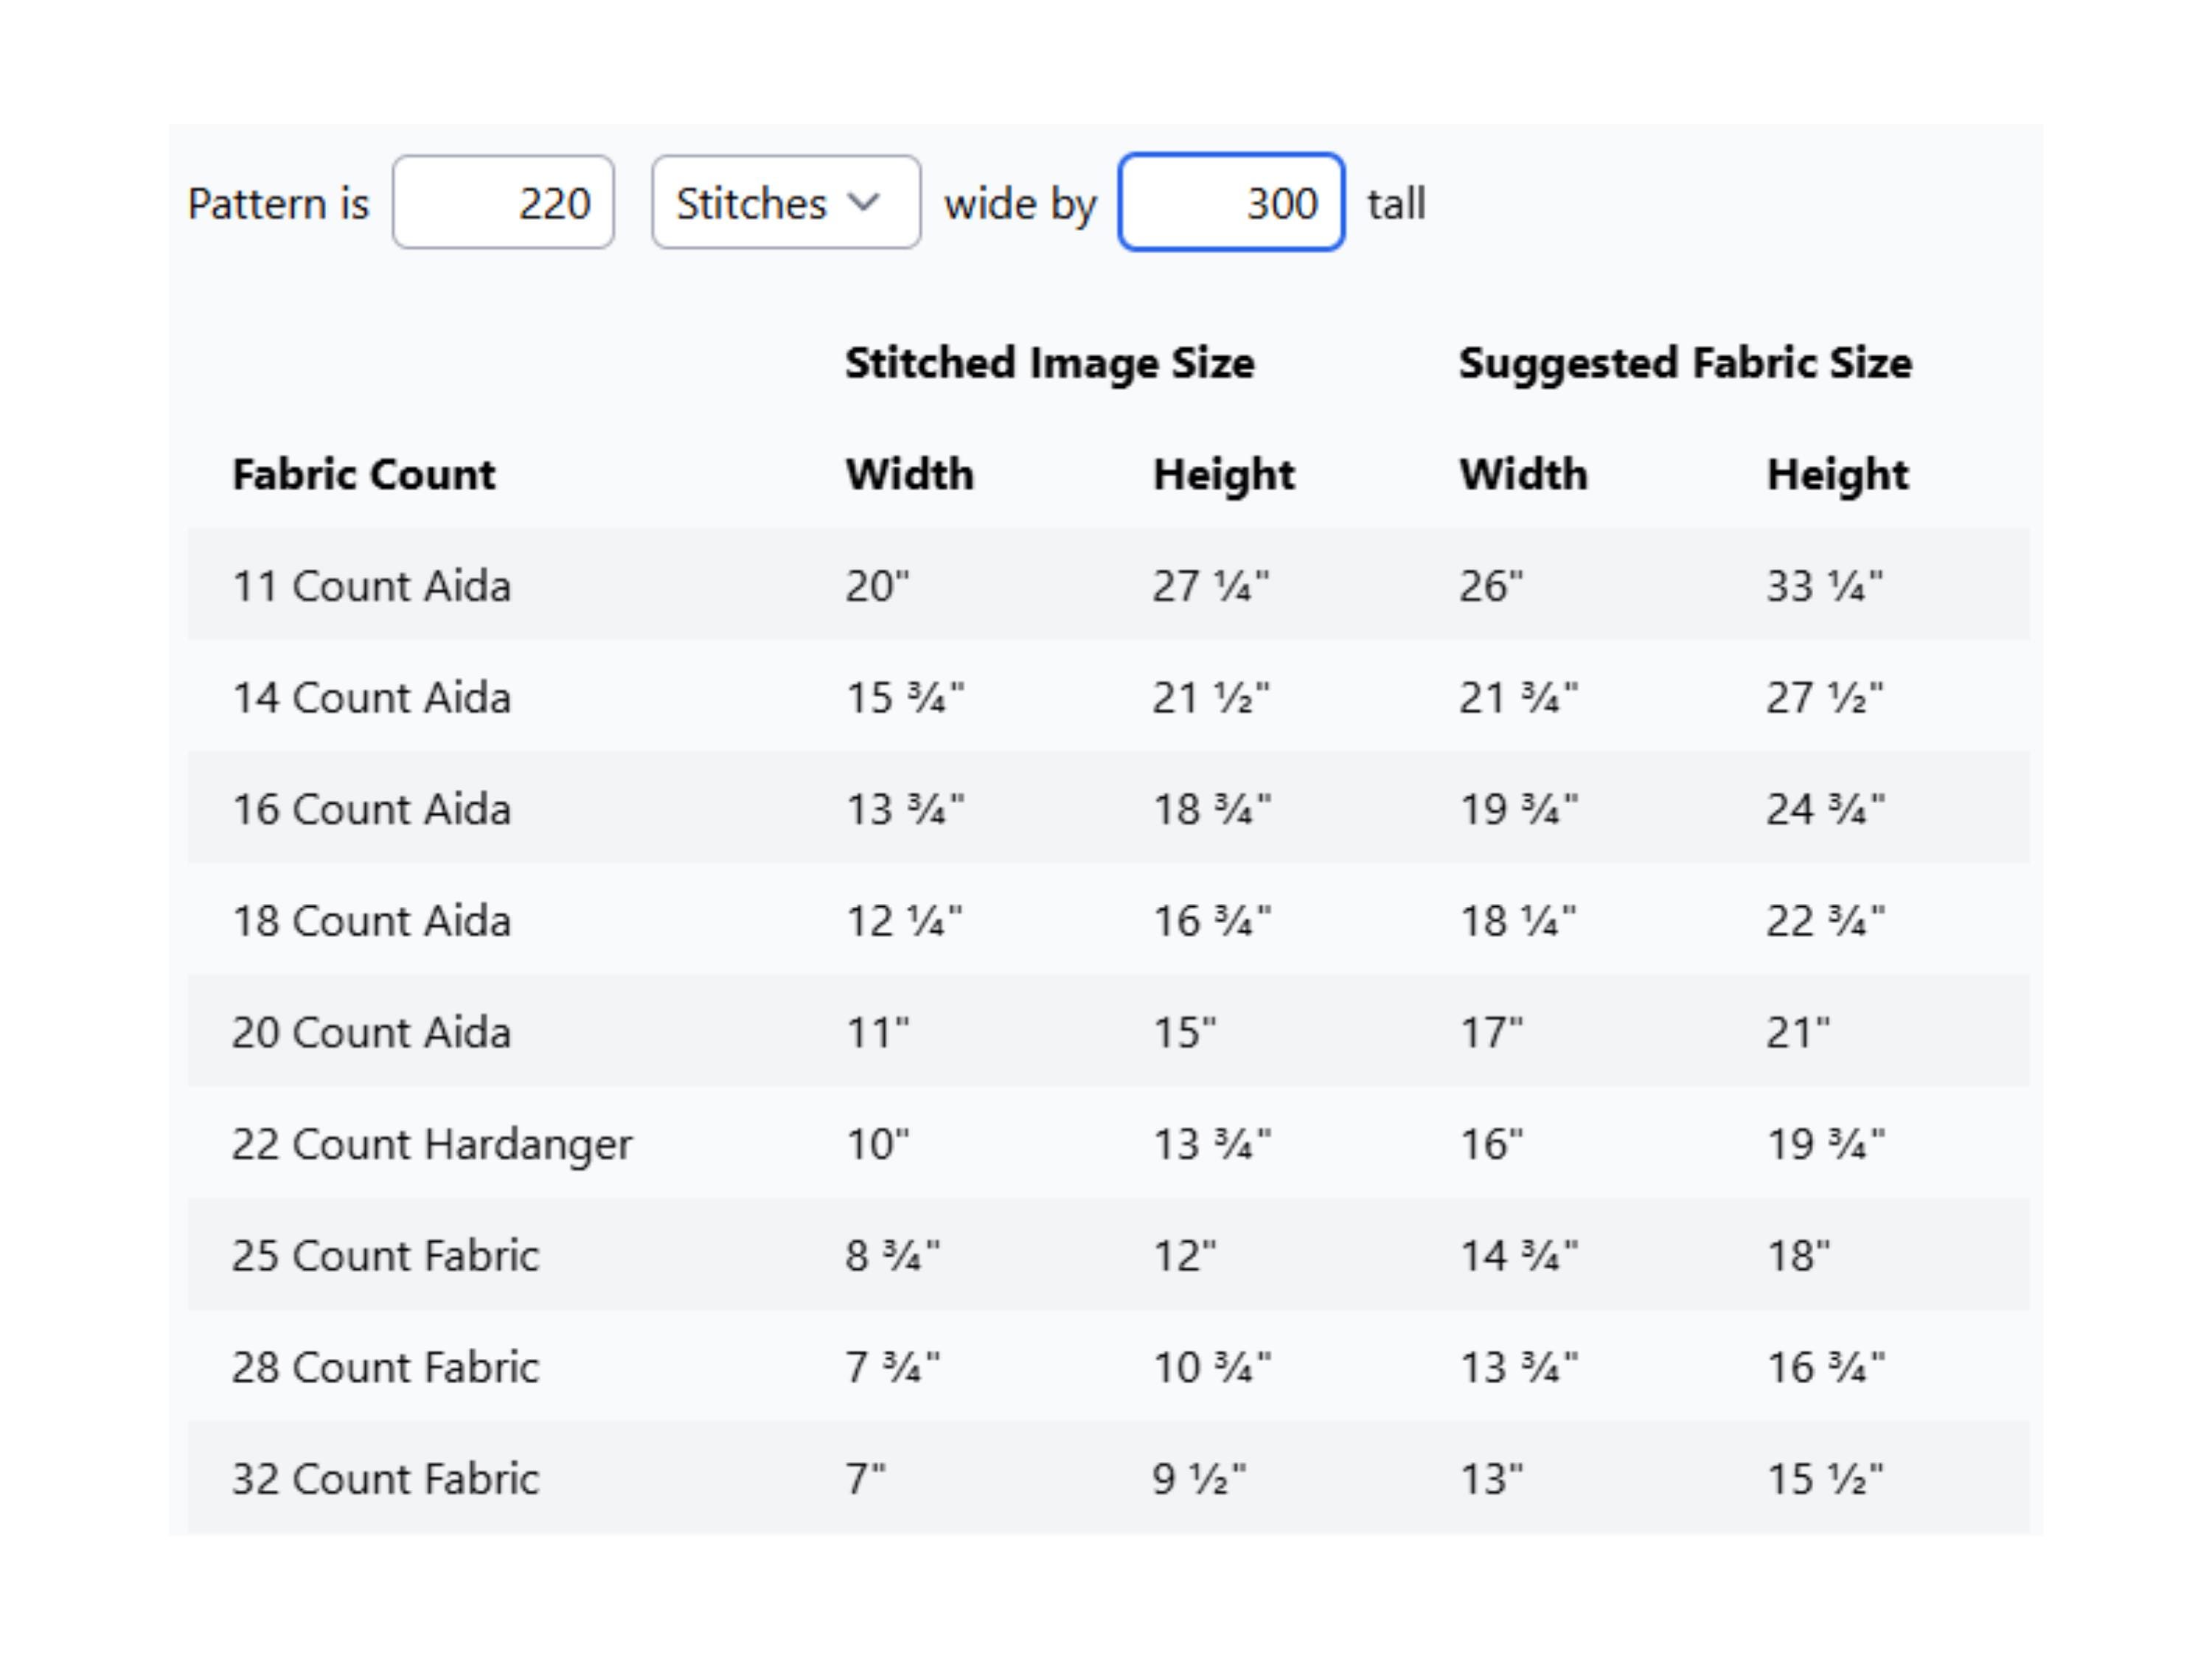Click 25 Count Fabric stitched width 8 ¾"

pos(892,1256)
